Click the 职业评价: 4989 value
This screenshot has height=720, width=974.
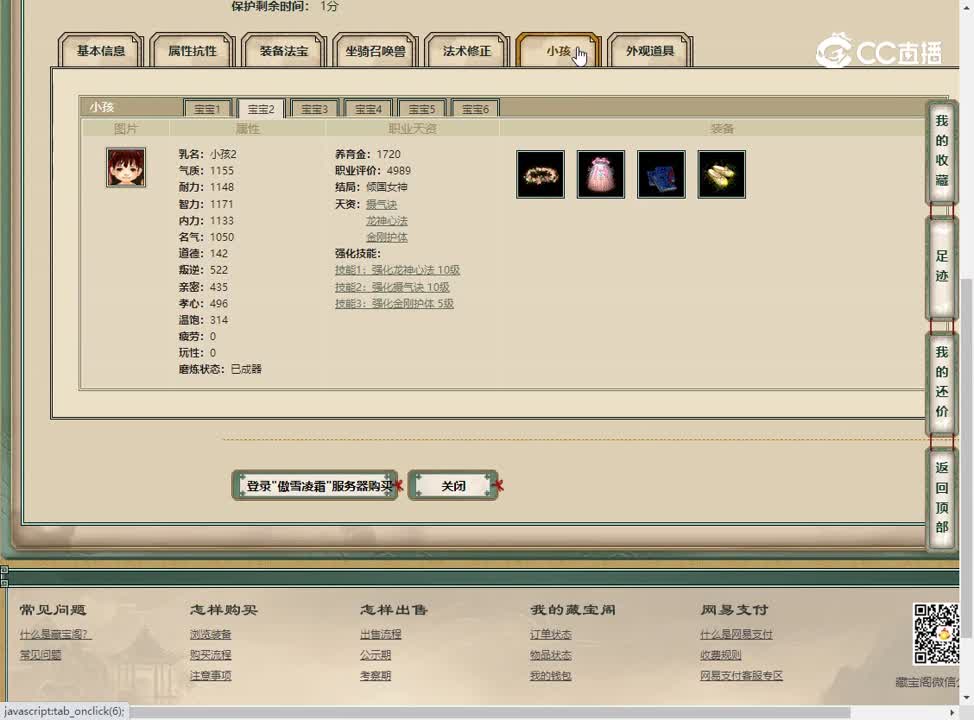click(373, 171)
